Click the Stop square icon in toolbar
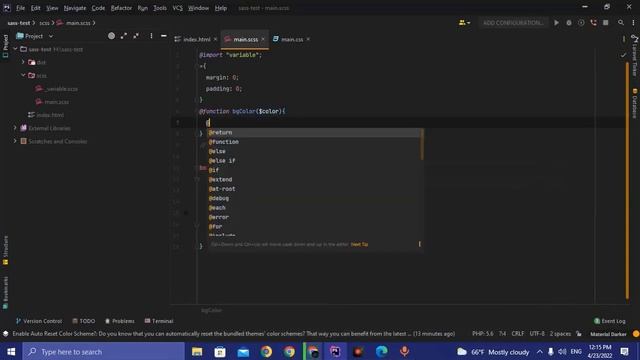640x360 pixels. (606, 23)
